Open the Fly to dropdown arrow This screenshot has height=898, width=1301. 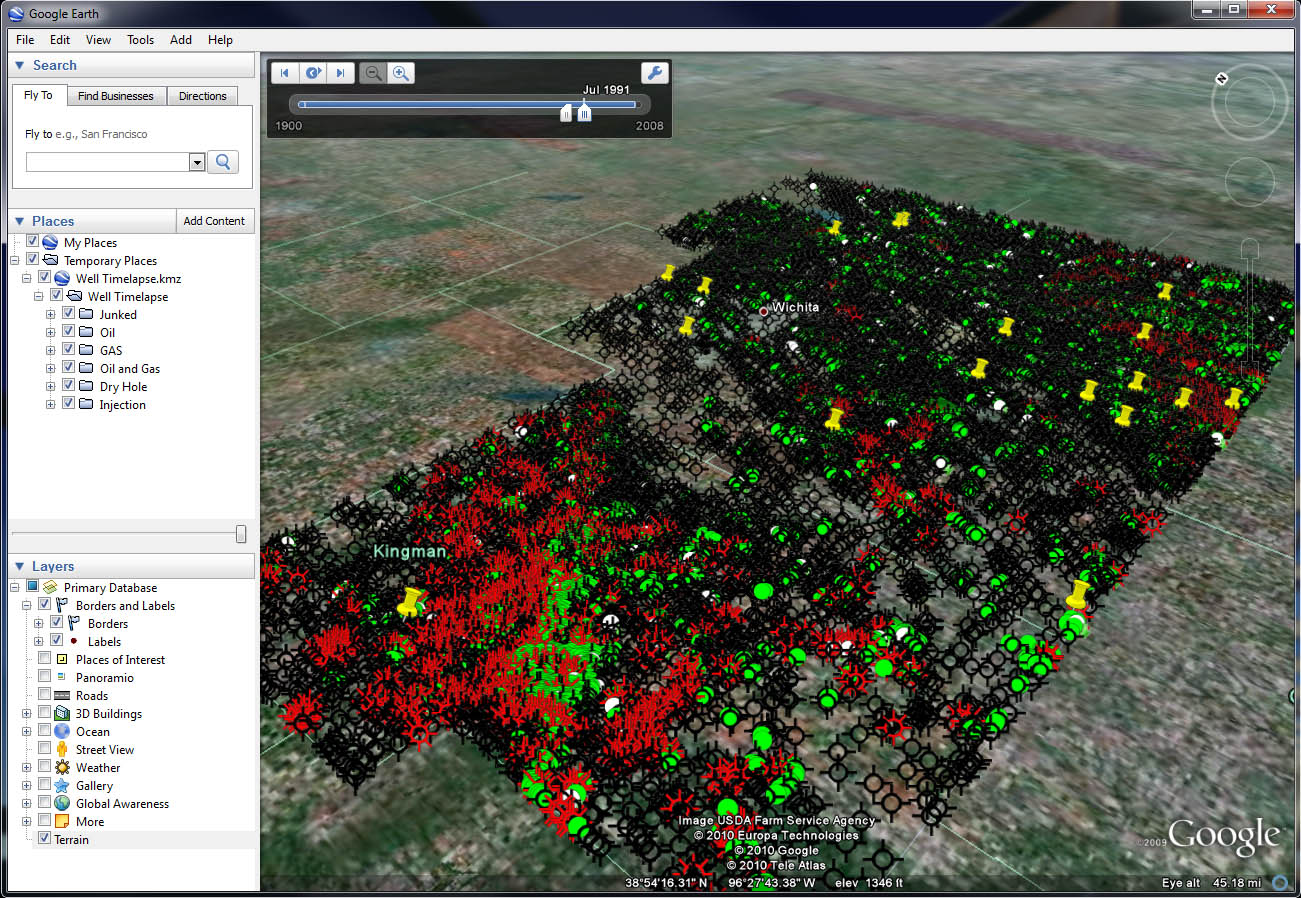[x=197, y=162]
